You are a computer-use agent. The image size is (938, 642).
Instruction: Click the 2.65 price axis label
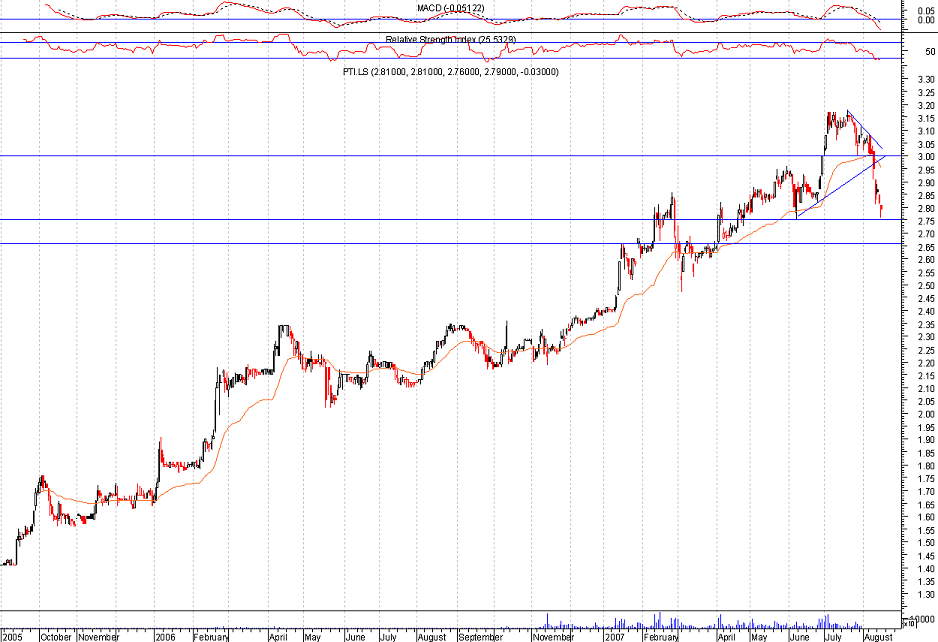click(925, 247)
